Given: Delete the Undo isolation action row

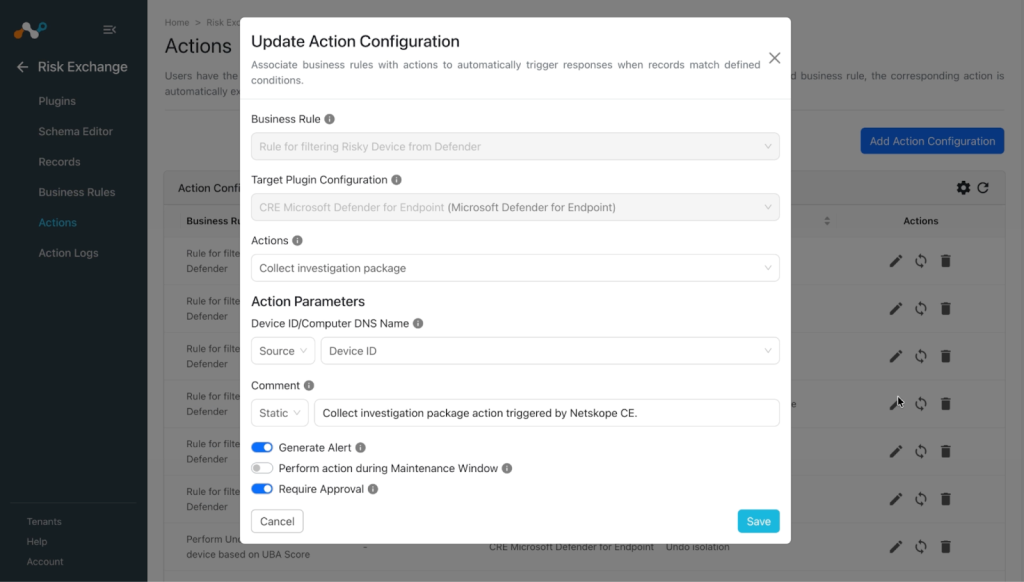Looking at the screenshot, I should (946, 547).
